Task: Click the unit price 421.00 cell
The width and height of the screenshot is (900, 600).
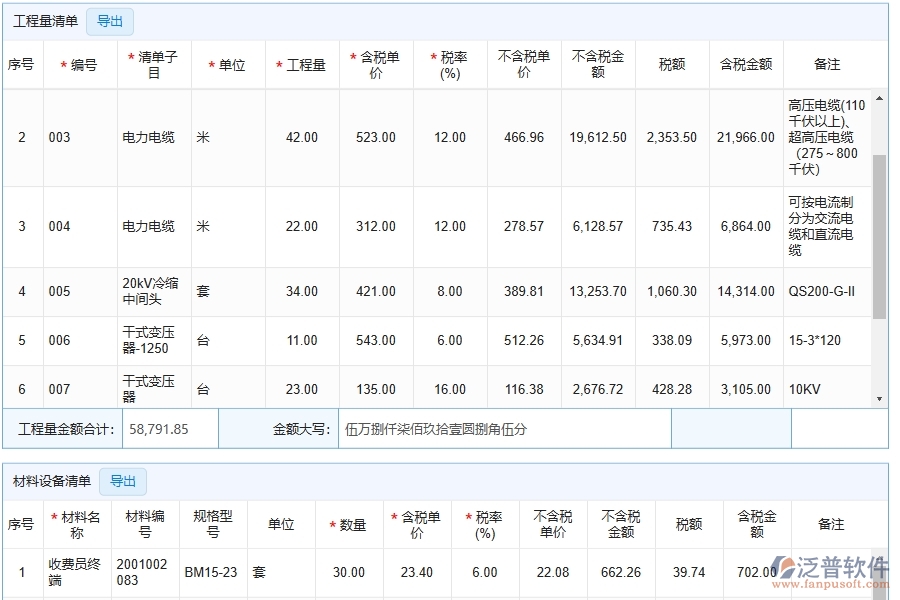Action: click(376, 292)
